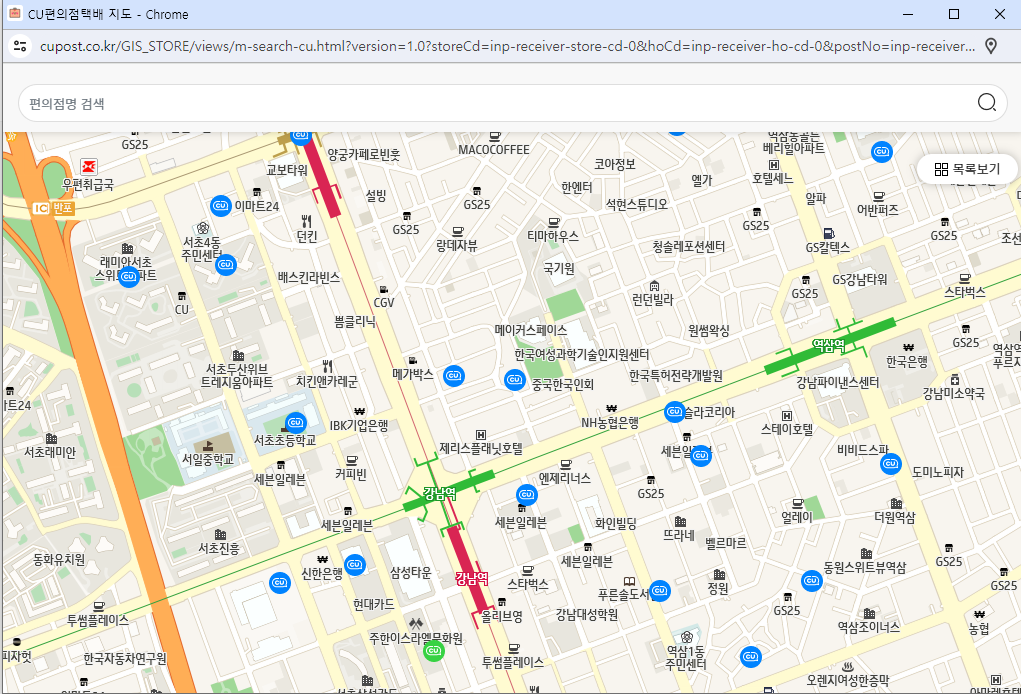Click the search magnifier icon
1021x694 pixels.
click(986, 102)
